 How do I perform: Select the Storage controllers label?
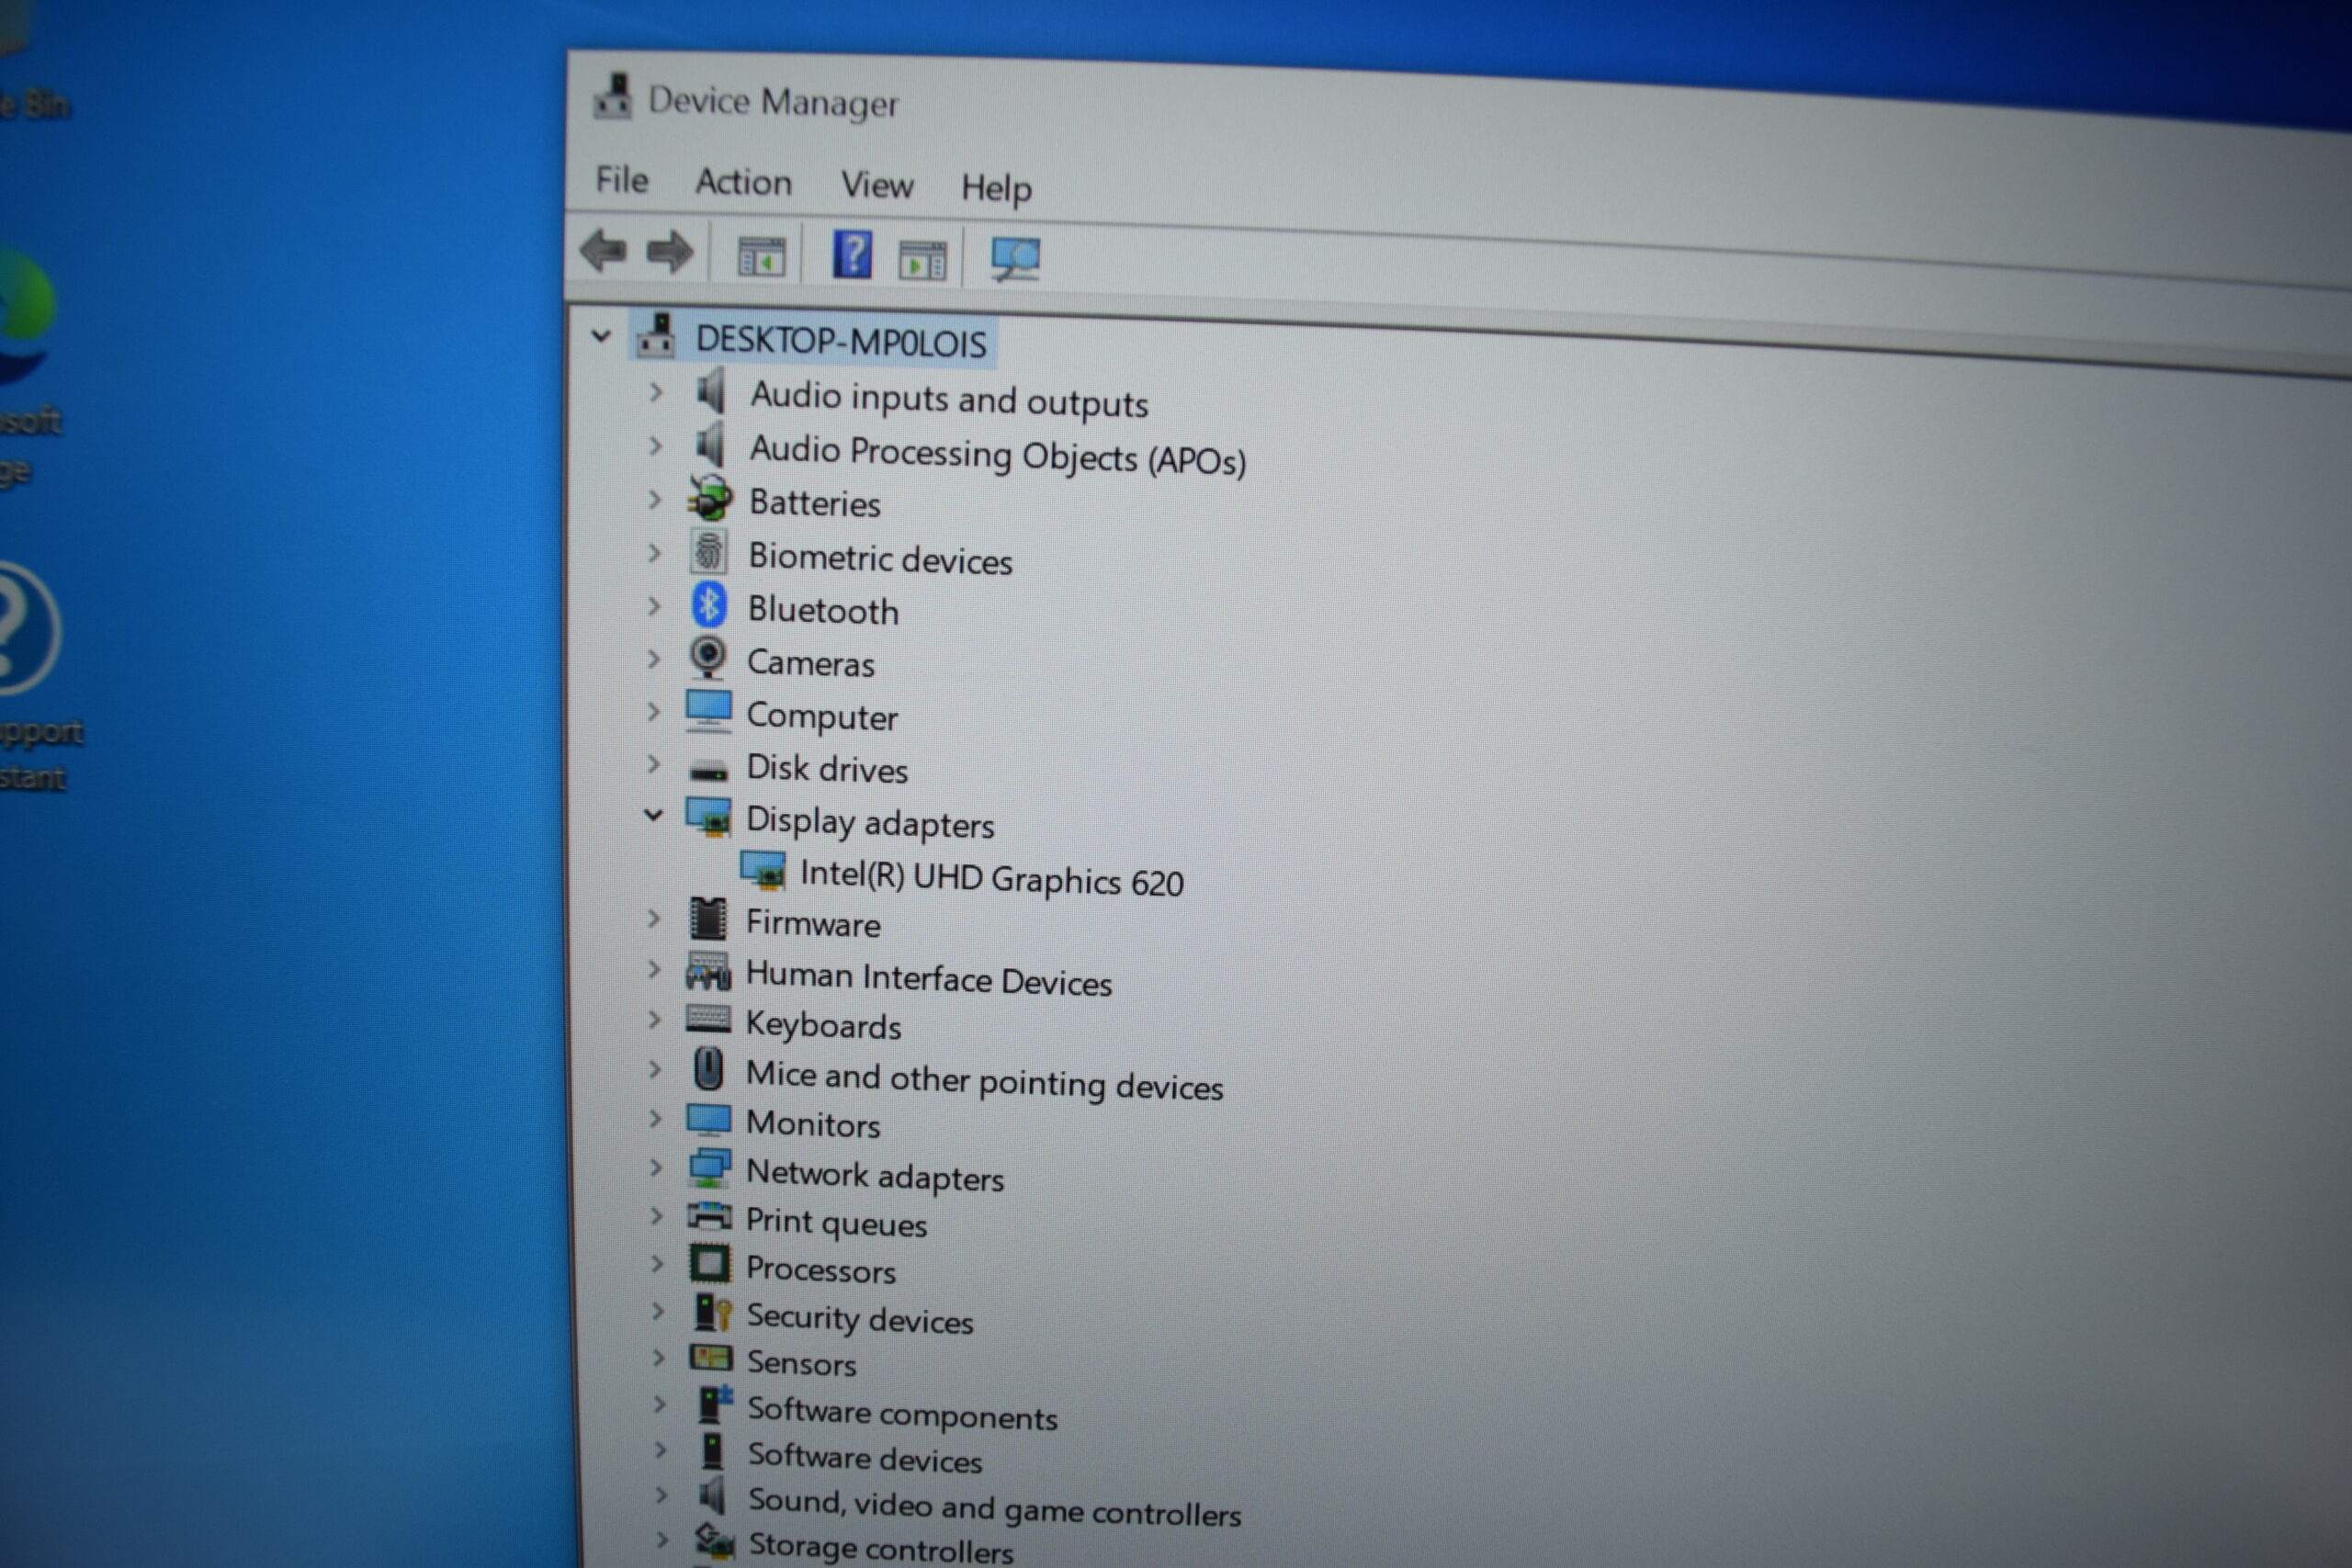tap(880, 1549)
